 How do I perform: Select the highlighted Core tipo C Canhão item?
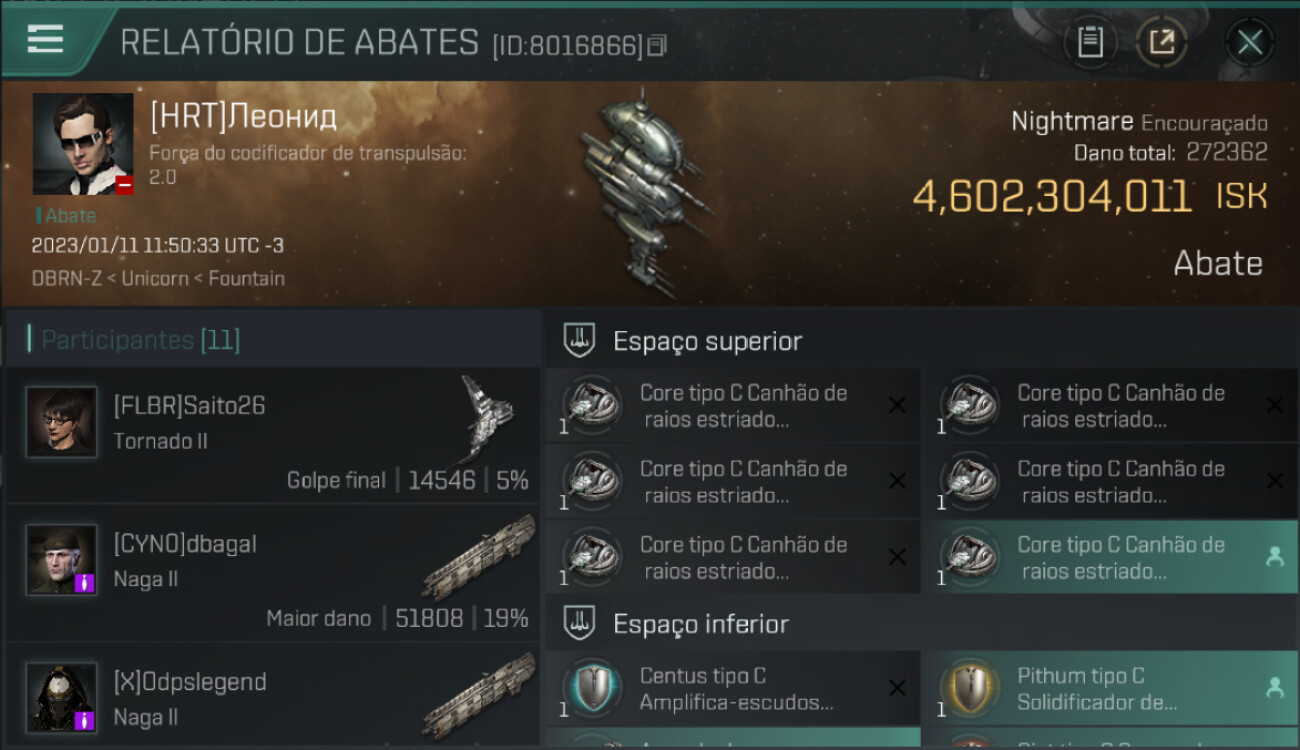[x=1111, y=557]
